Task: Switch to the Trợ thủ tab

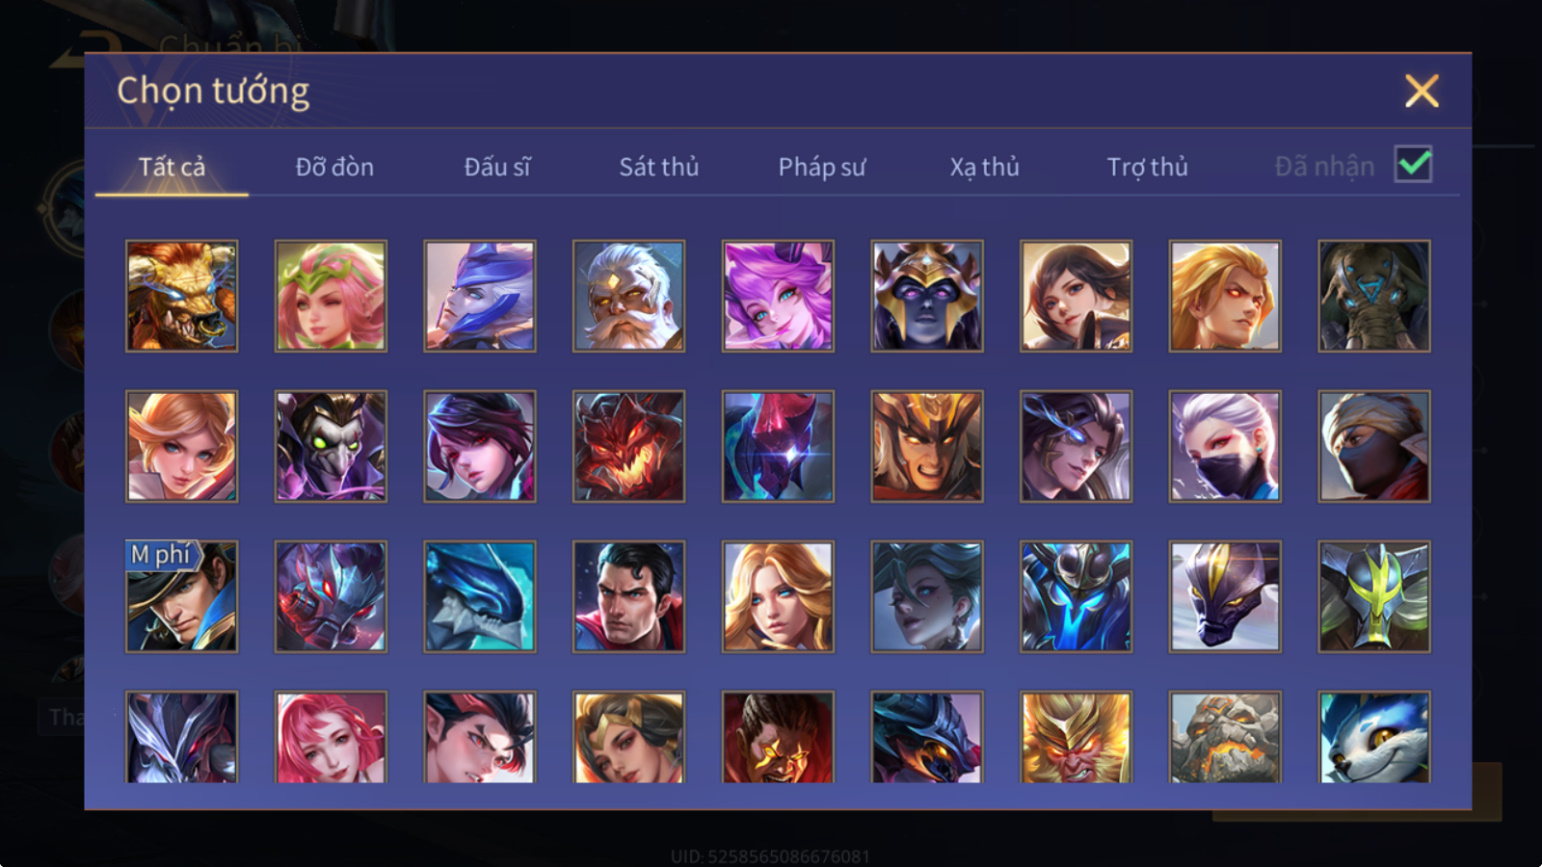Action: pyautogui.click(x=1148, y=167)
